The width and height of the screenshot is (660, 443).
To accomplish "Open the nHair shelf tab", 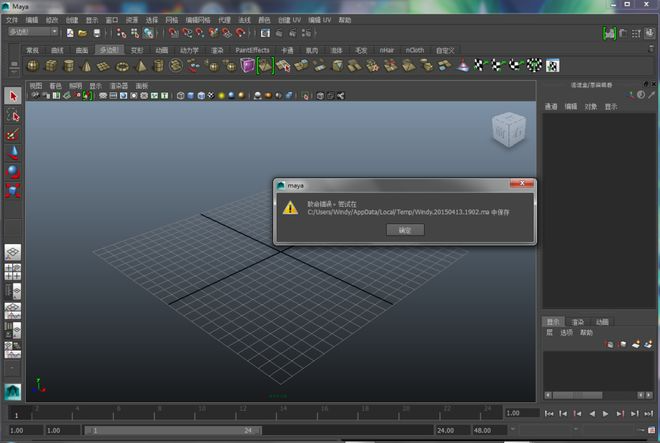I will click(x=386, y=50).
